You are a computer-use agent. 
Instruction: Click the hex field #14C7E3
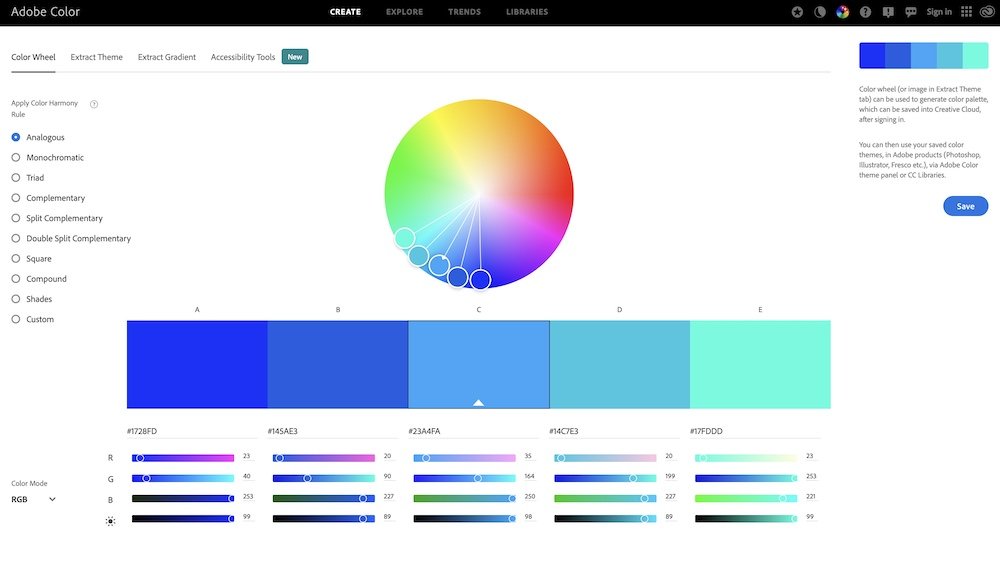(614, 431)
